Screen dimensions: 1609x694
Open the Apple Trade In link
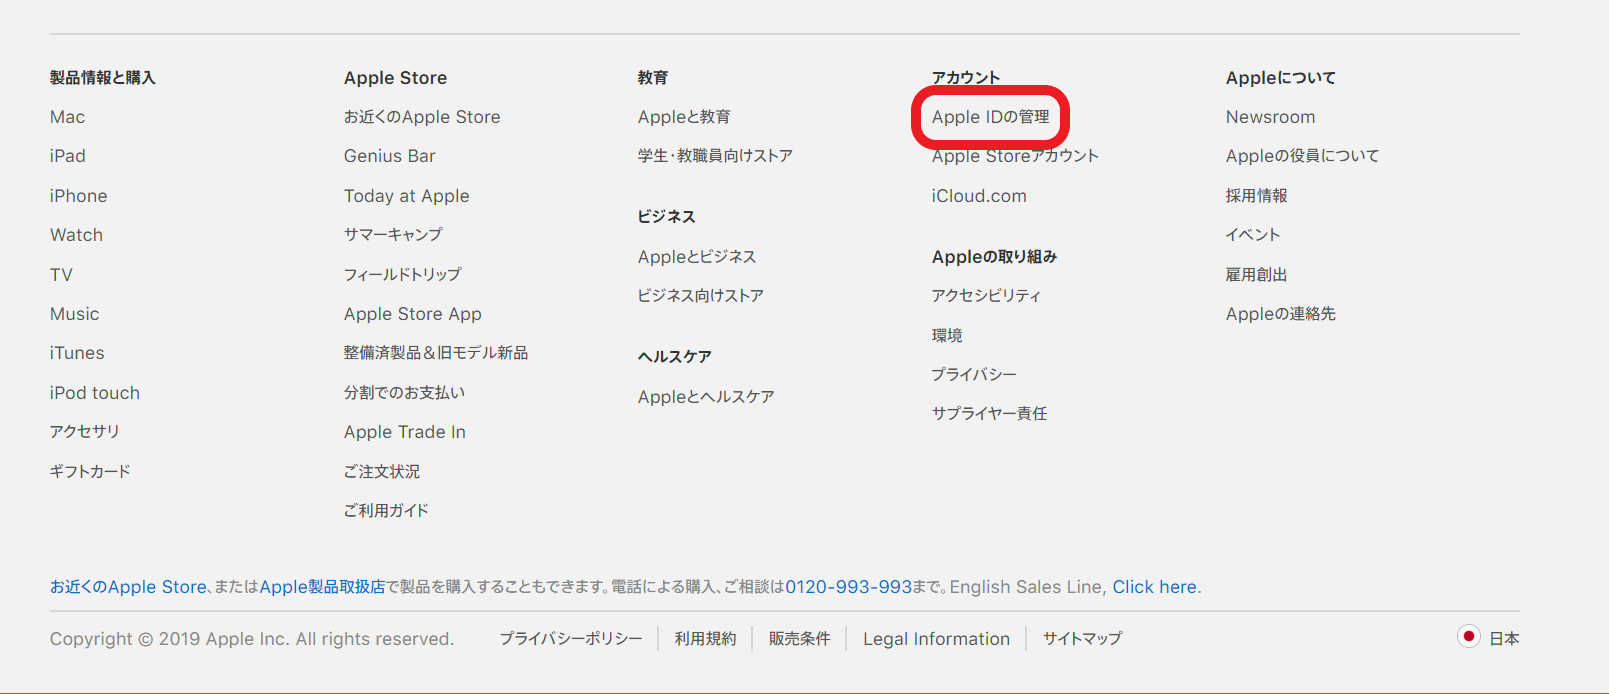405,432
